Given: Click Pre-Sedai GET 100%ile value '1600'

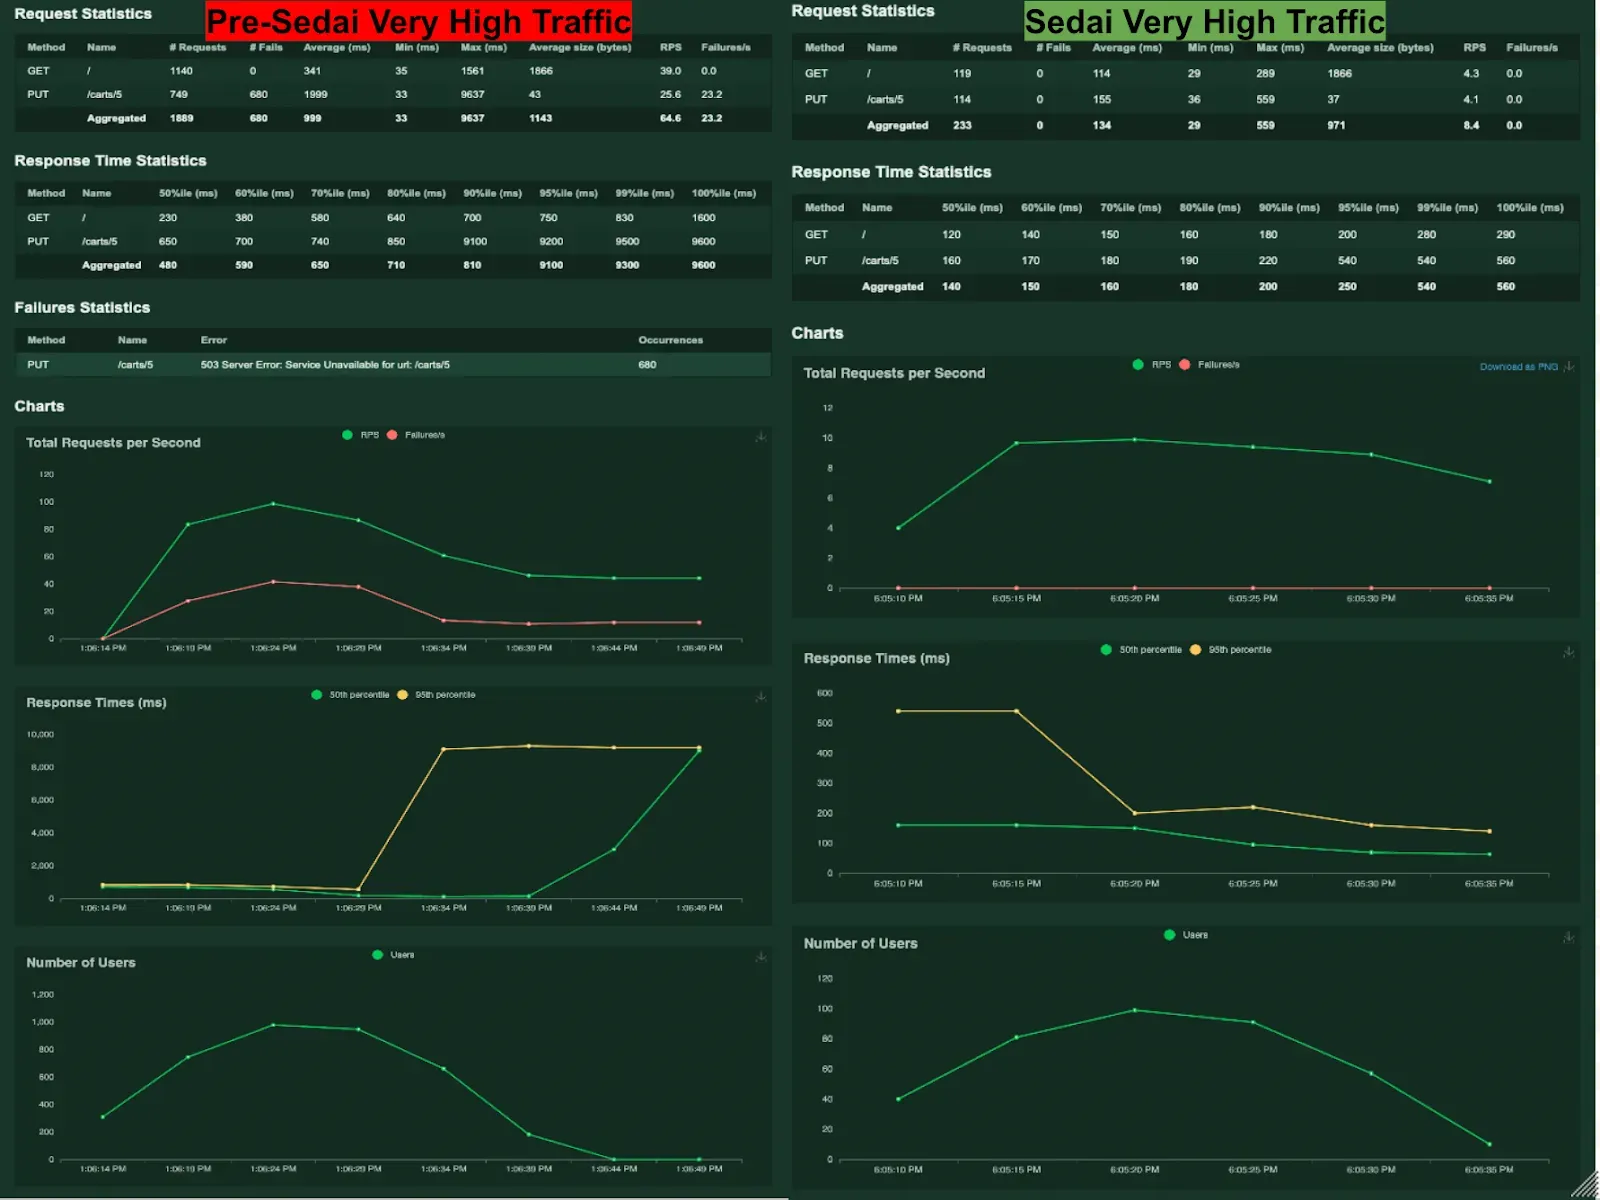Looking at the screenshot, I should pyautogui.click(x=703, y=217).
